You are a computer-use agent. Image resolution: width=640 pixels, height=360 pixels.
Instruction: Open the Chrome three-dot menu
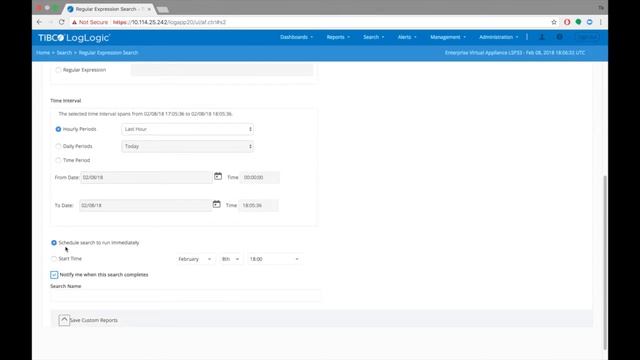601,22
